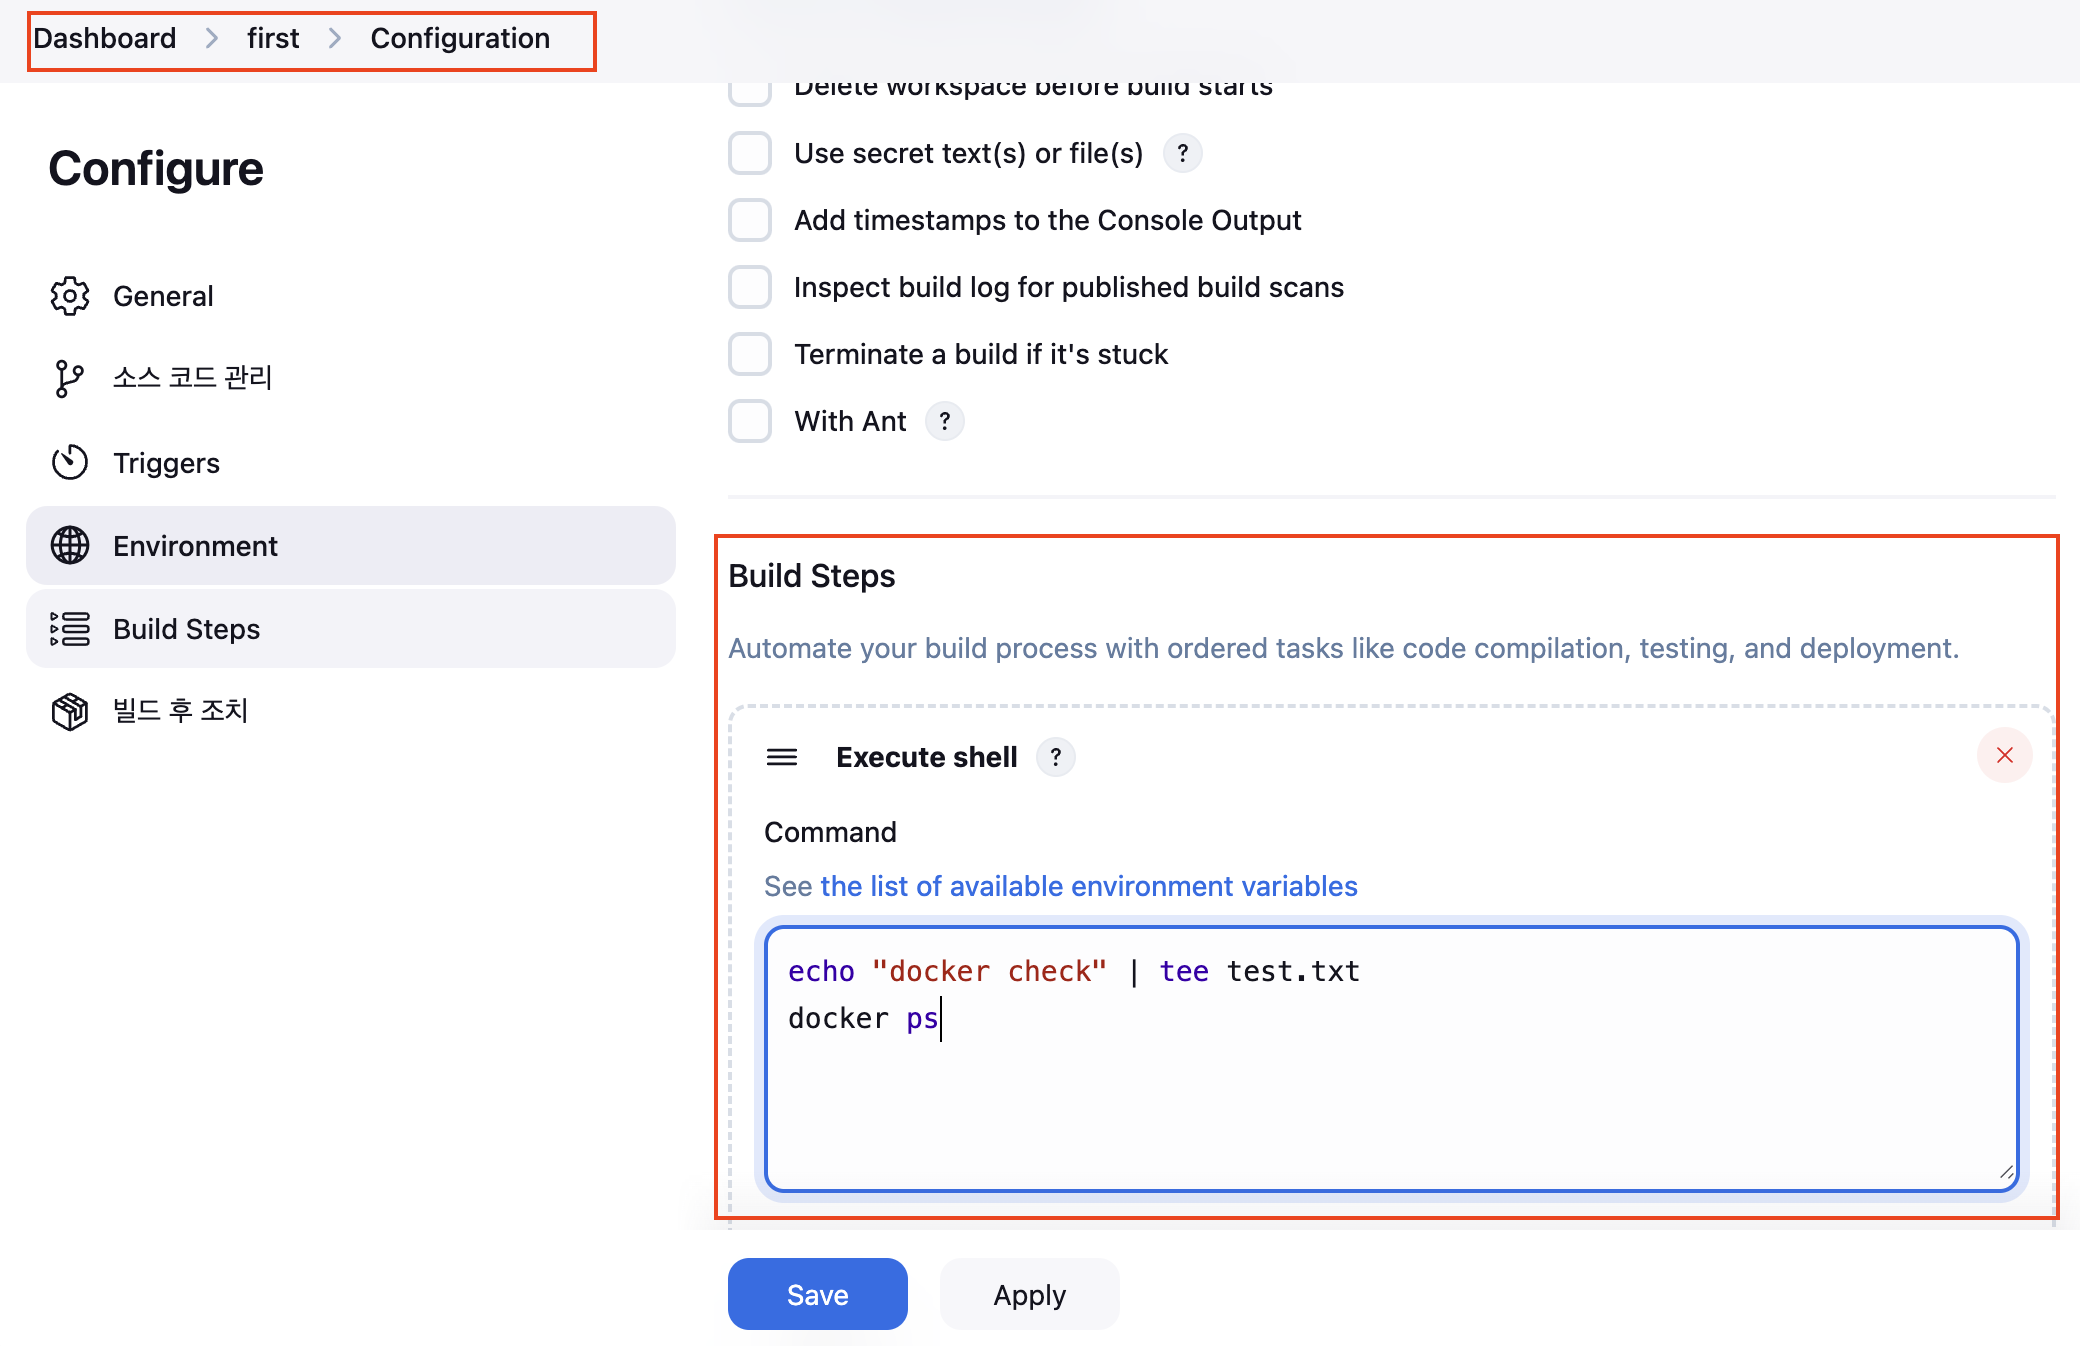Open help for With Ant
Screen dimensions: 2080x1346
944,421
